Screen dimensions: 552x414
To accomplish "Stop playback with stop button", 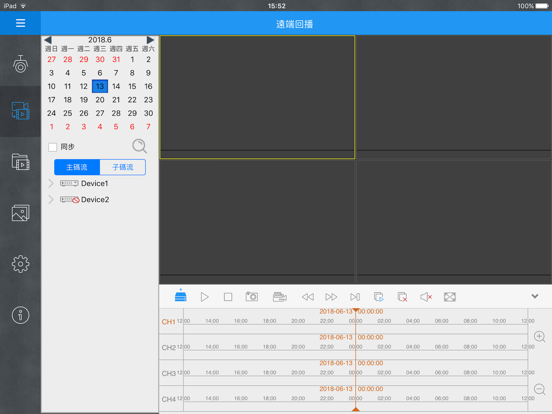I will (228, 297).
